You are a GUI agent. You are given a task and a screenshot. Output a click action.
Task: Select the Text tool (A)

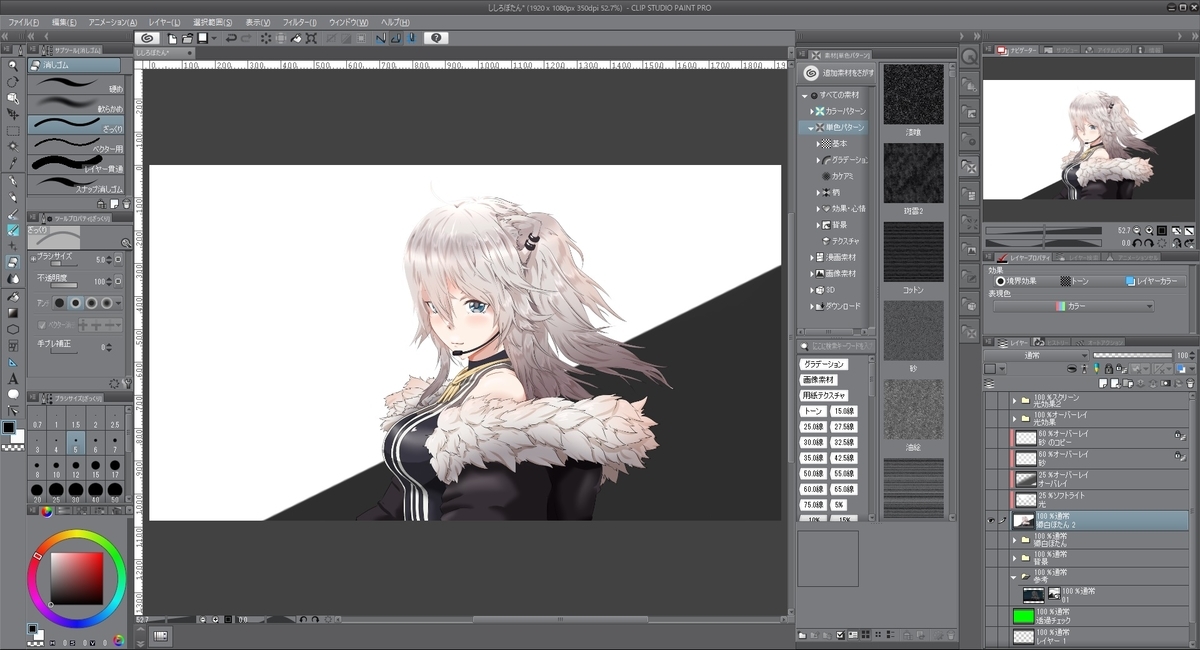[13, 378]
